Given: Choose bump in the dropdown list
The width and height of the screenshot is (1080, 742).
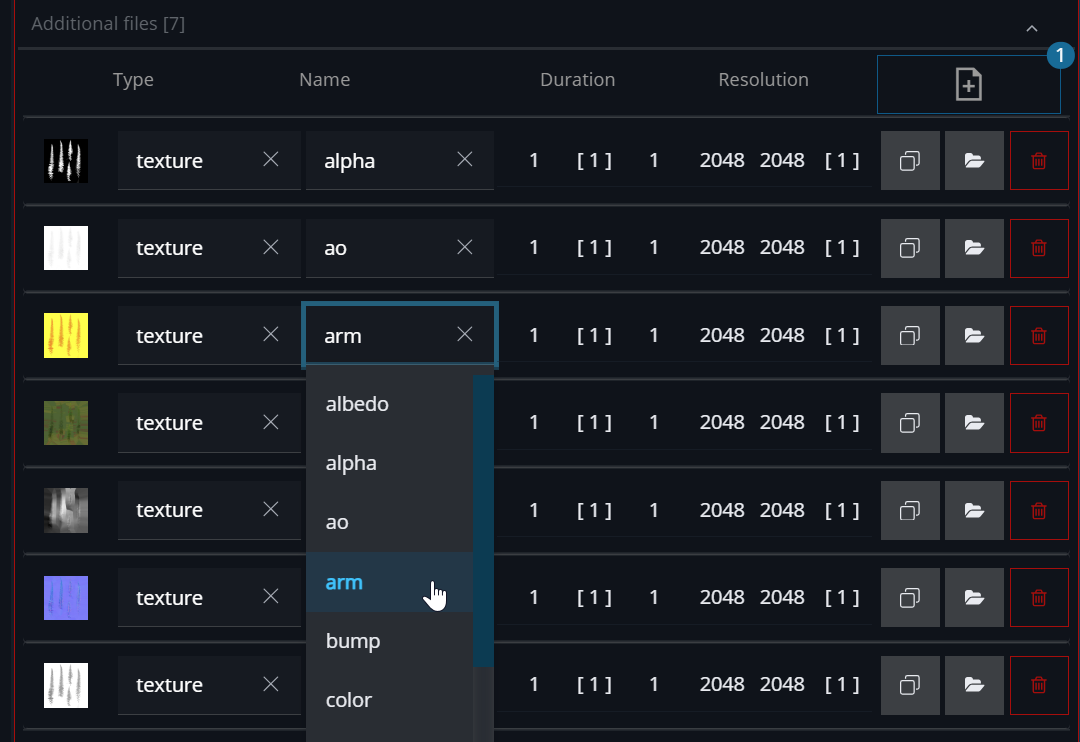Looking at the screenshot, I should tap(353, 641).
